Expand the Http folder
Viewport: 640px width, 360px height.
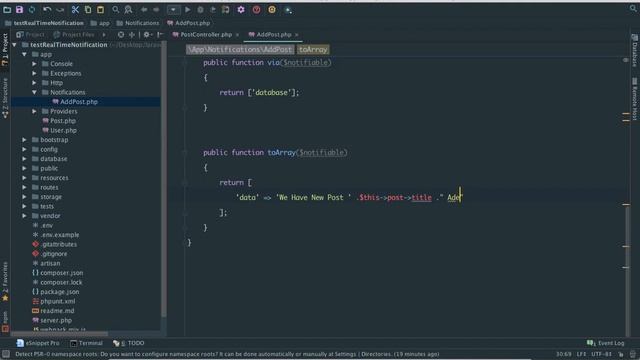click(34, 83)
